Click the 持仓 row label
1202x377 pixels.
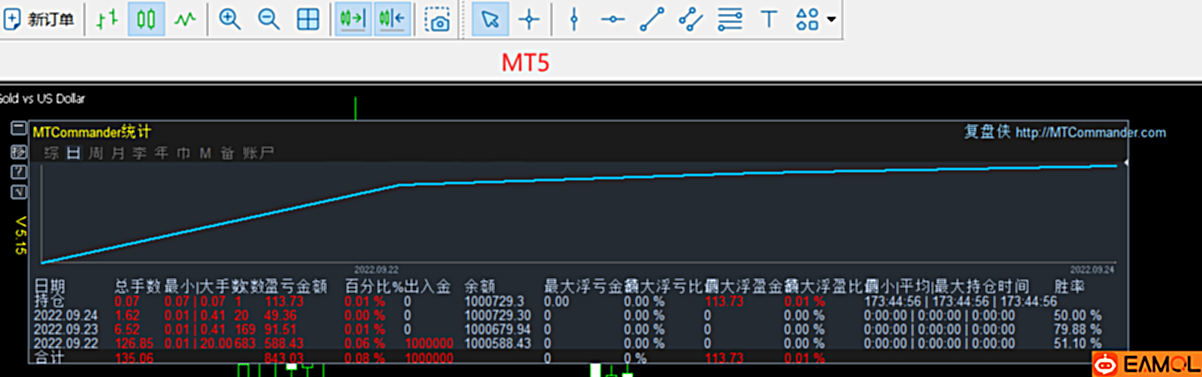49,300
